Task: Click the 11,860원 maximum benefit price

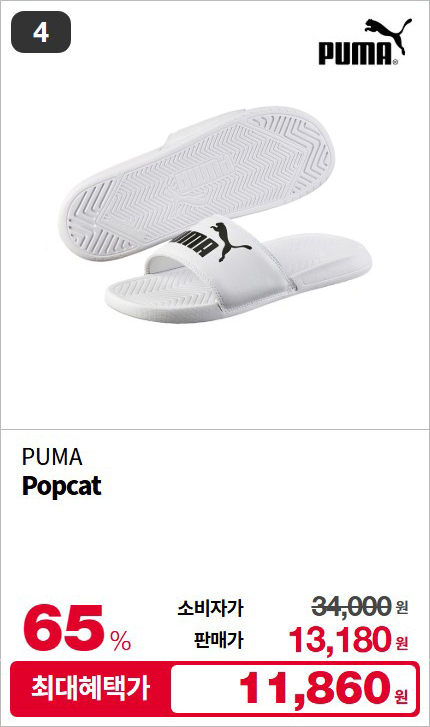Action: [x=323, y=689]
